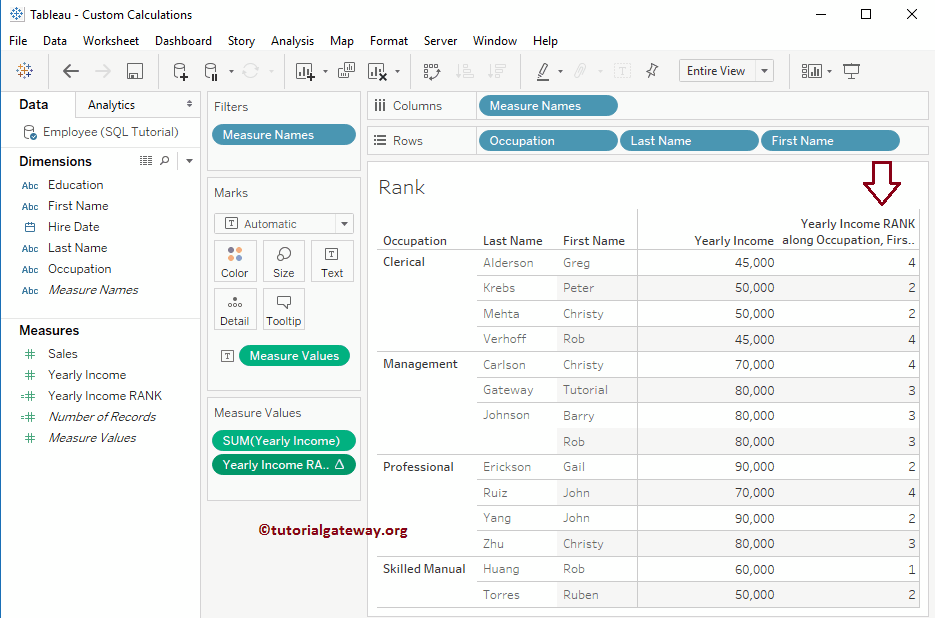Open the Analysis menu
This screenshot has height=618, width=935.
(x=292, y=41)
